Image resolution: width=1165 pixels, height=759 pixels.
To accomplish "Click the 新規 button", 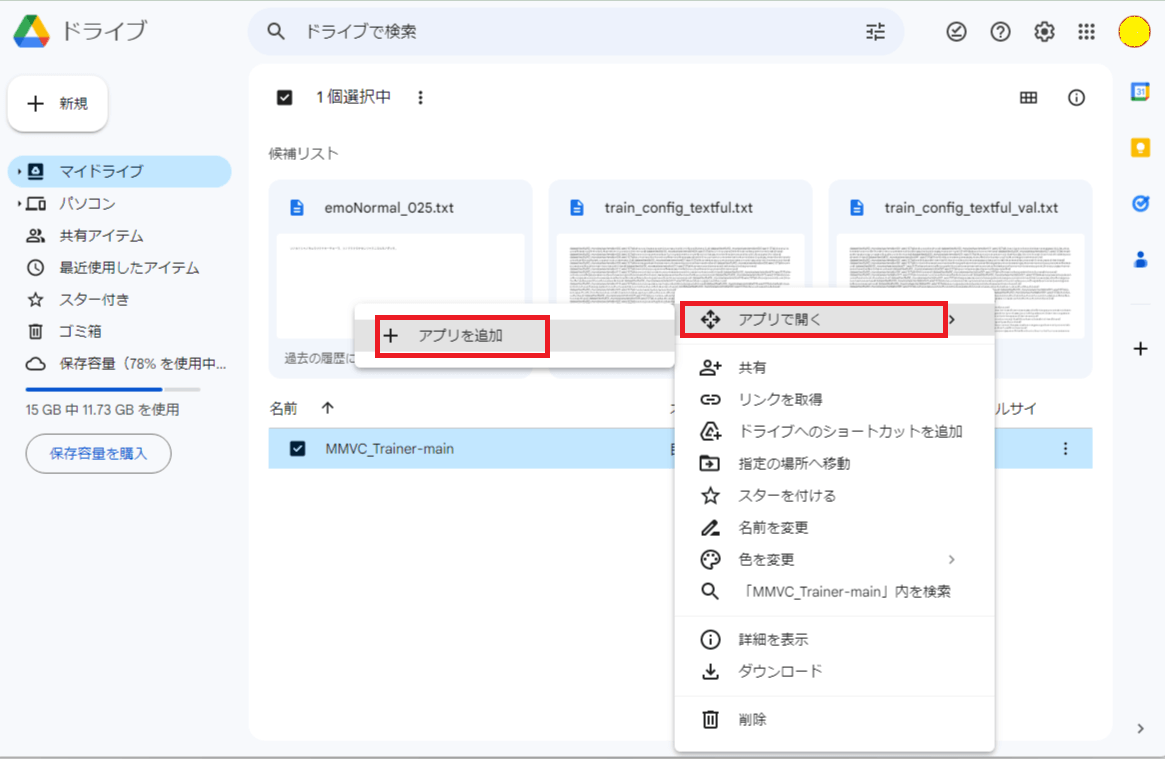I will [58, 104].
